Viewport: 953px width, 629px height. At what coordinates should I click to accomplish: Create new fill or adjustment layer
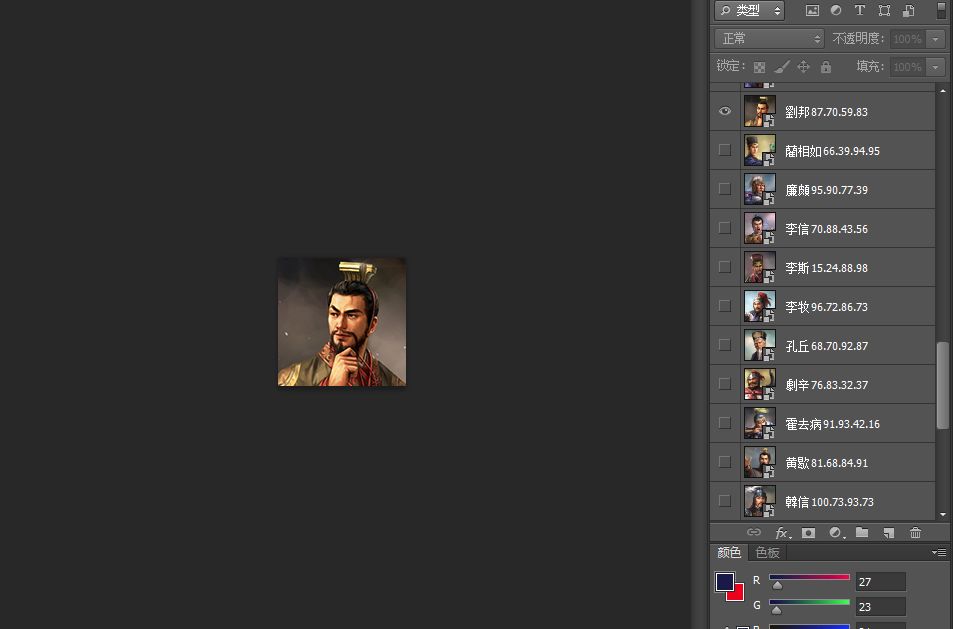coord(837,533)
